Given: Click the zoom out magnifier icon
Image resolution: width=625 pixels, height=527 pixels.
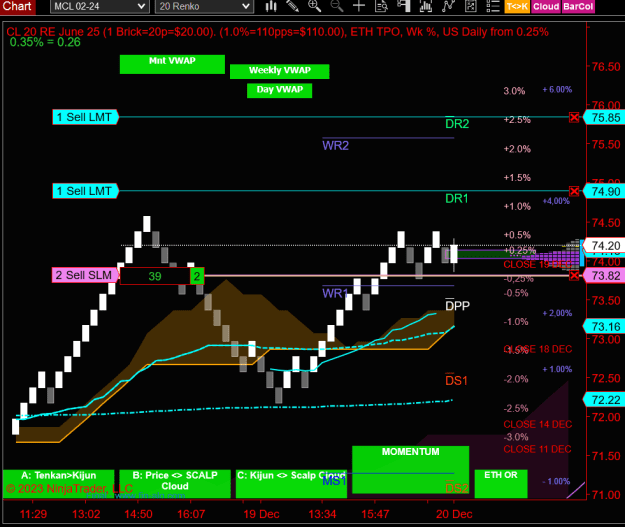Looking at the screenshot, I should click(x=337, y=6).
